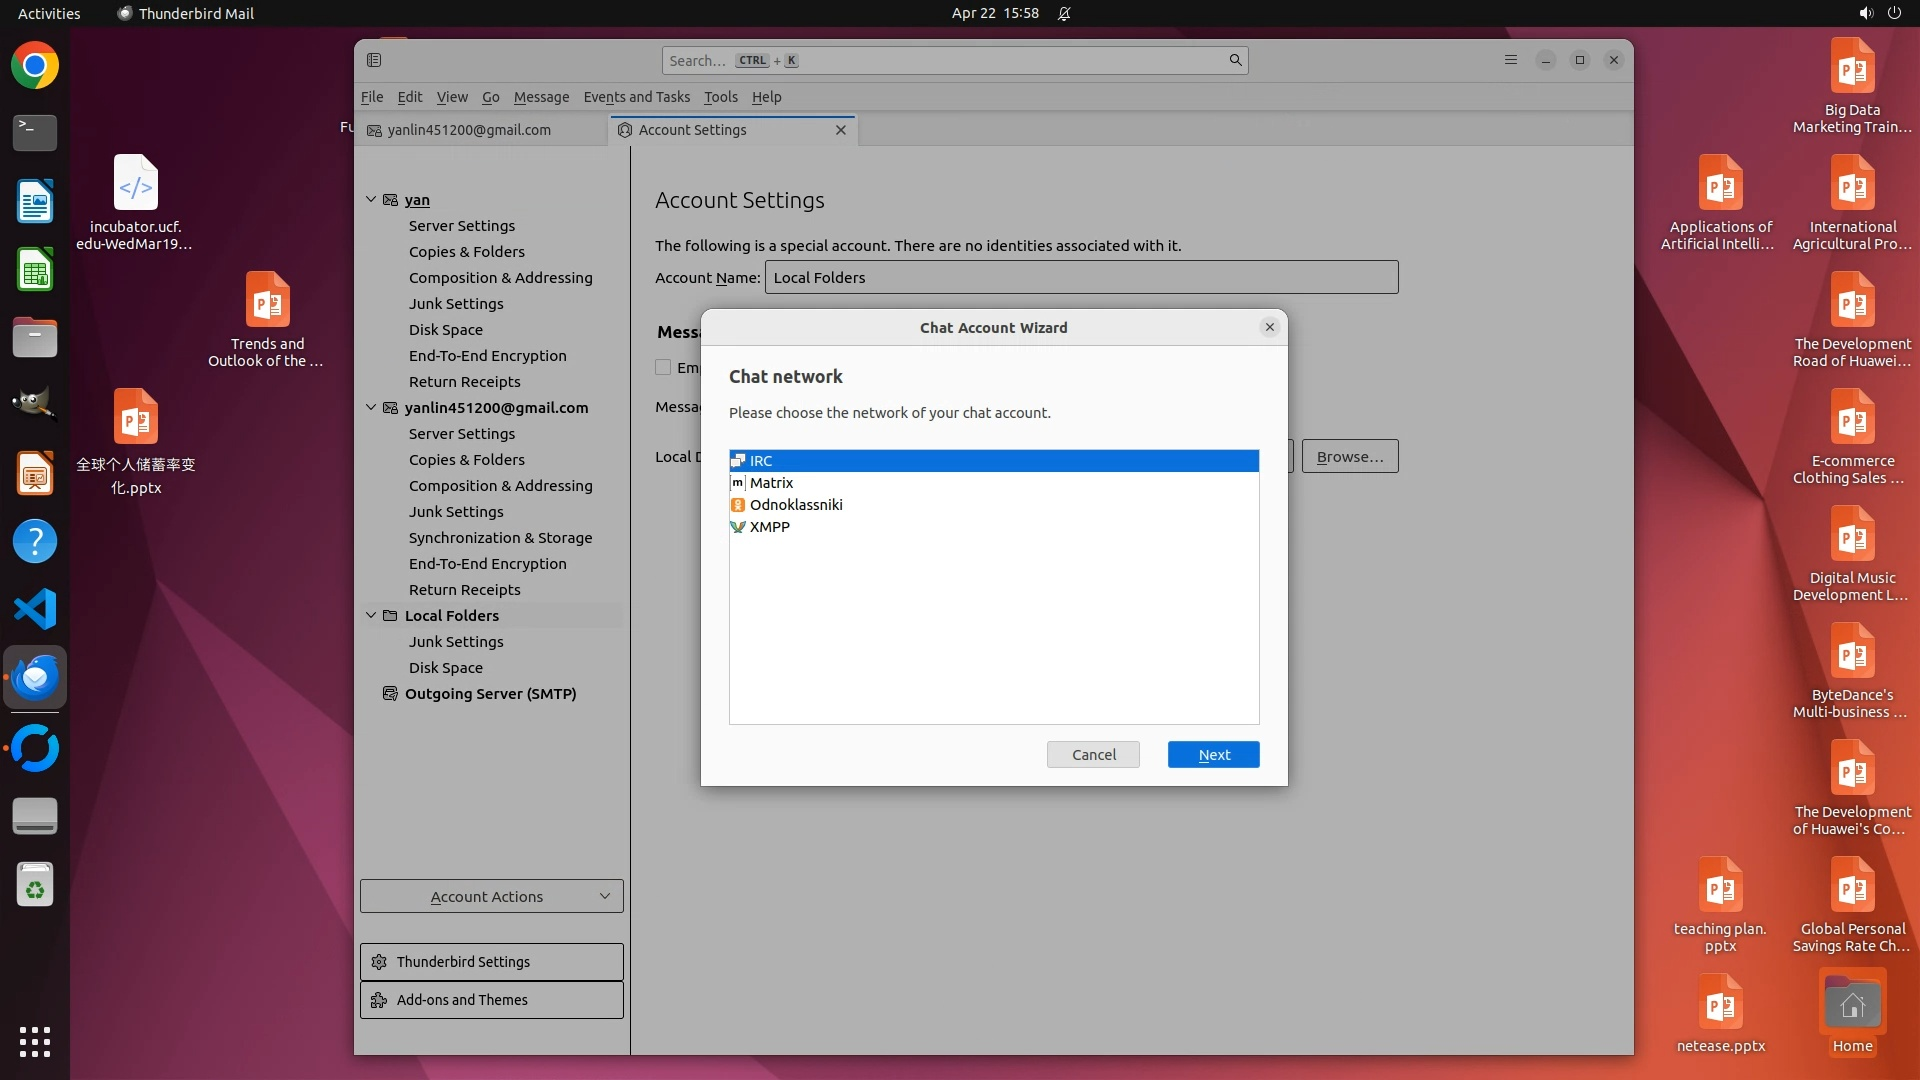Select the Matrix network icon
This screenshot has height=1080, width=1920.
pyautogui.click(x=738, y=483)
